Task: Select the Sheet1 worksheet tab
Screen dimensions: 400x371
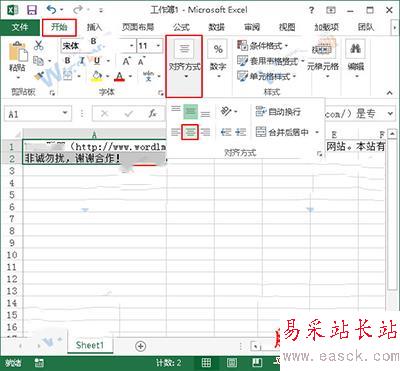Action: (89, 345)
